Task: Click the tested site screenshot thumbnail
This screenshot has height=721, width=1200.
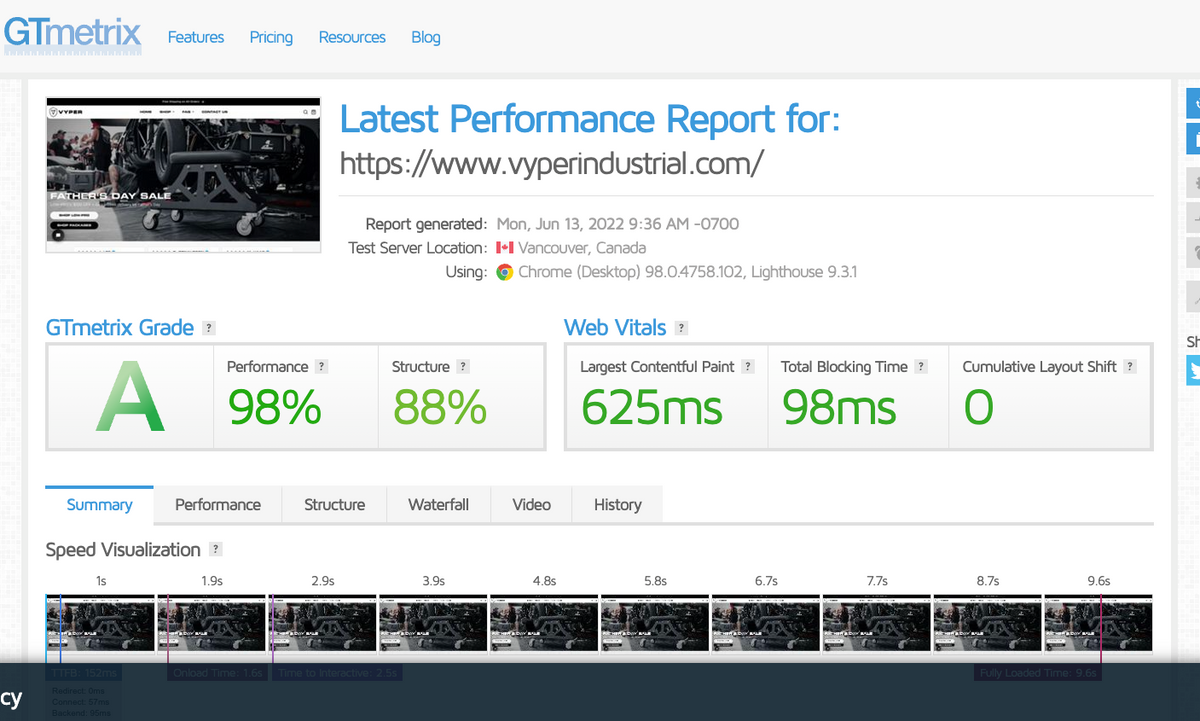Action: 183,175
